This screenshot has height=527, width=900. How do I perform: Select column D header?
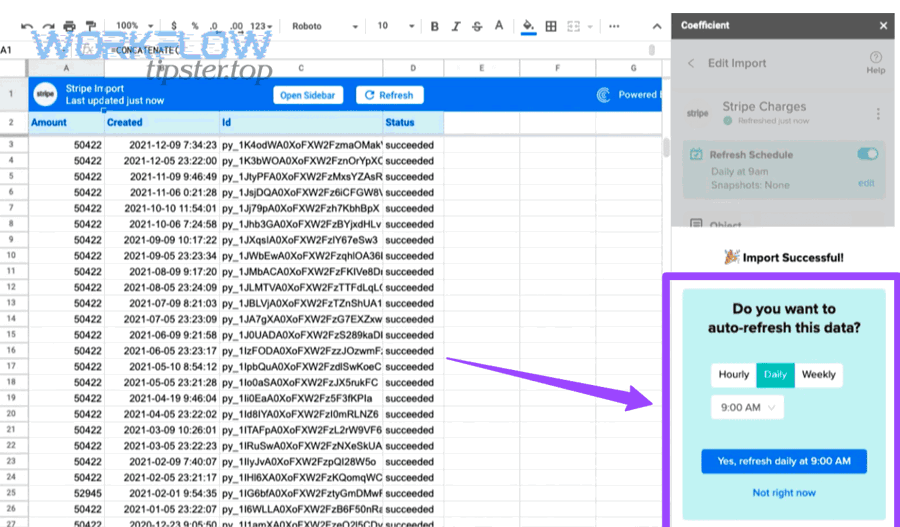(413, 68)
